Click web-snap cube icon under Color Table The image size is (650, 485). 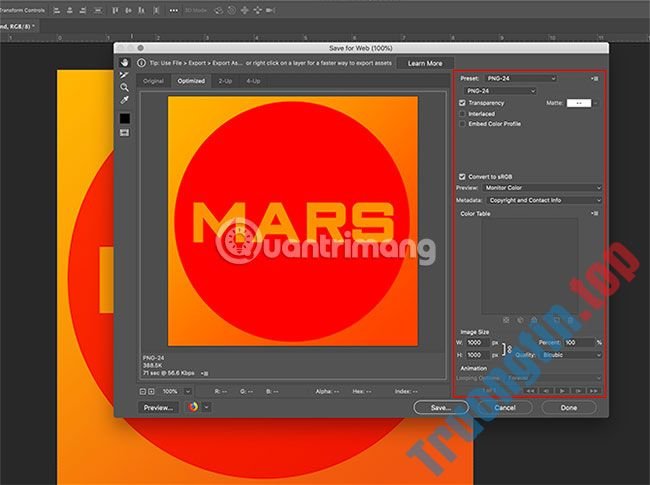[520, 320]
